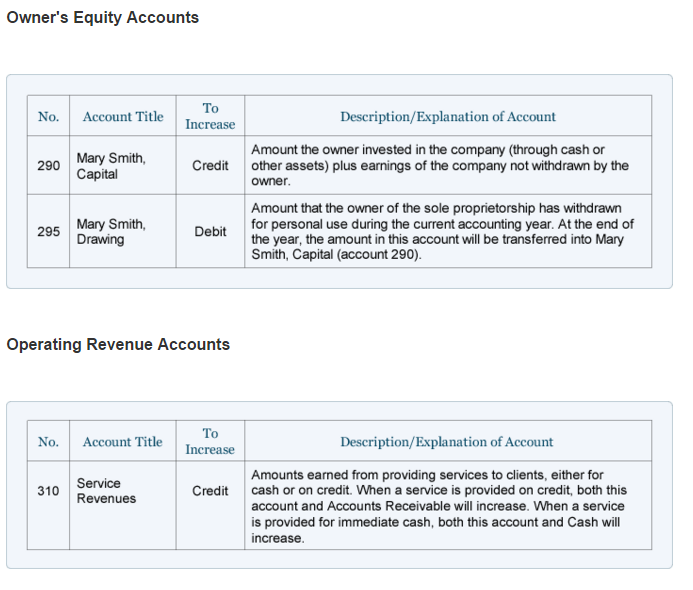Select account number 295 cell

48,231
